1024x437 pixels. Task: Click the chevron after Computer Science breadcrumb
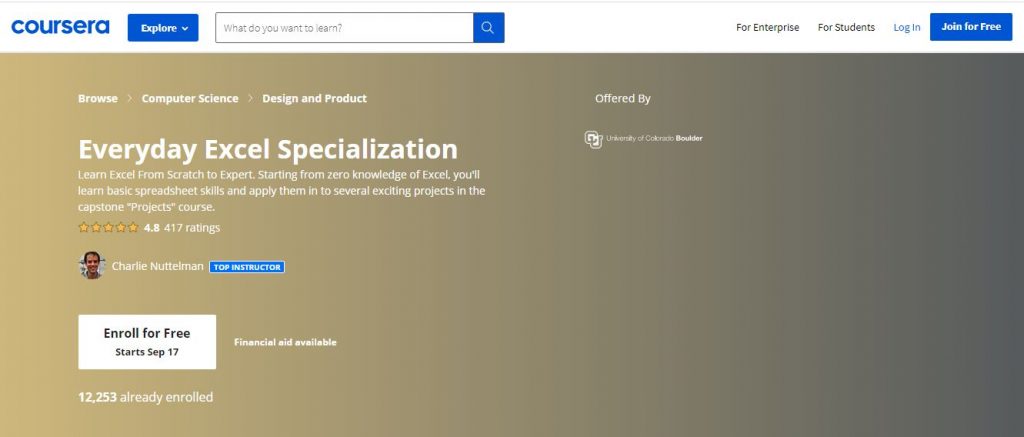pos(250,99)
